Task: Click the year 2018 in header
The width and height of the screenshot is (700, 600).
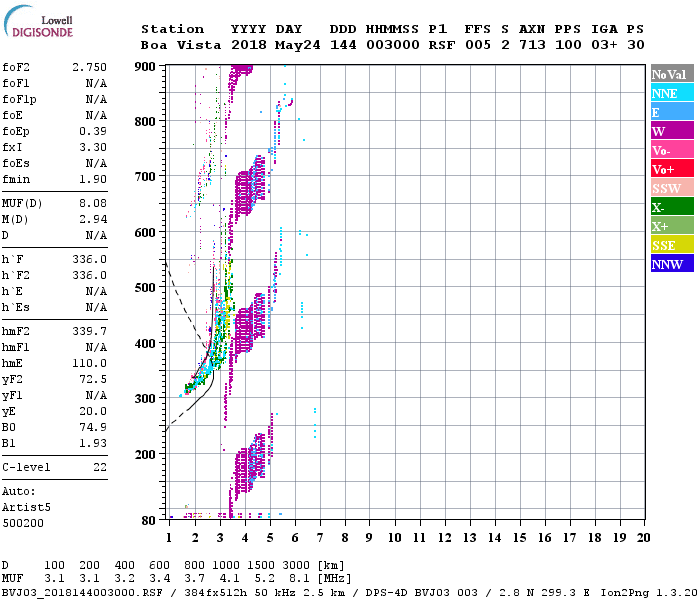Action: click(249, 45)
